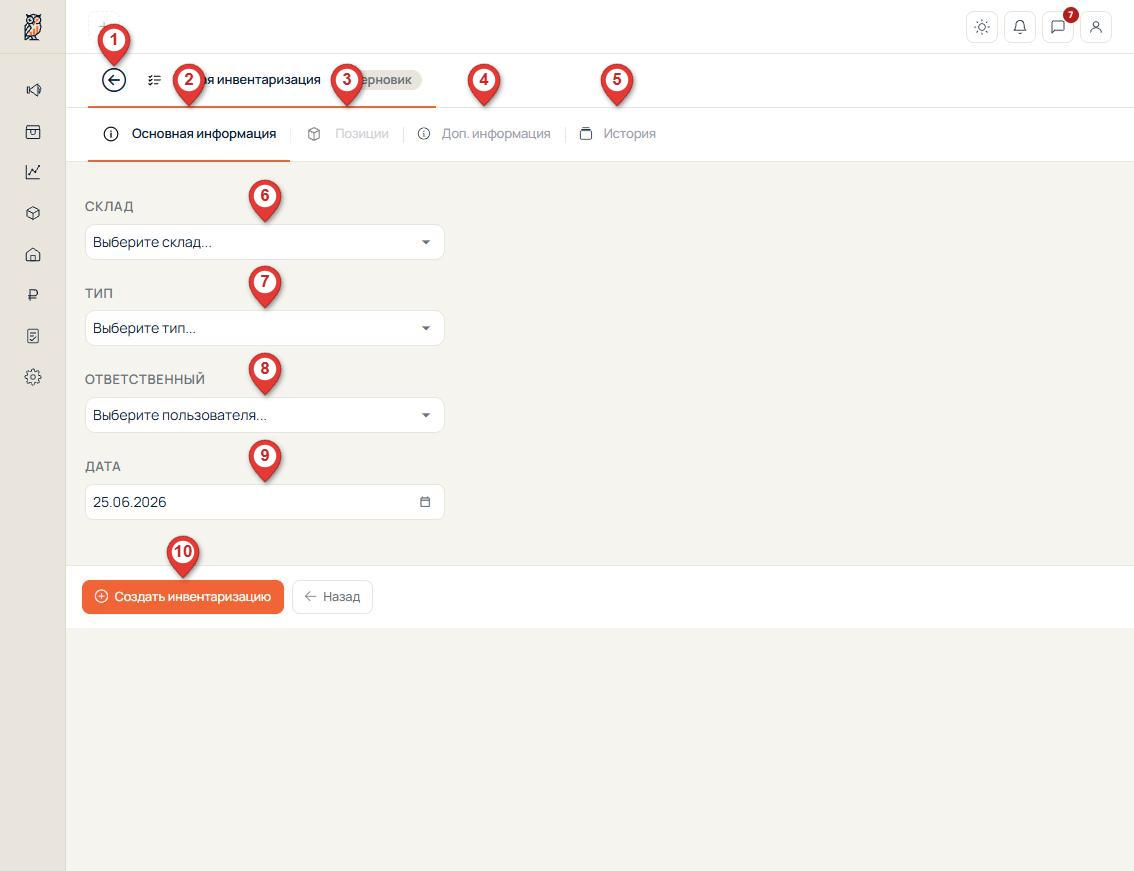
Task: Open the ruble finance sidebar icon
Action: (33, 294)
